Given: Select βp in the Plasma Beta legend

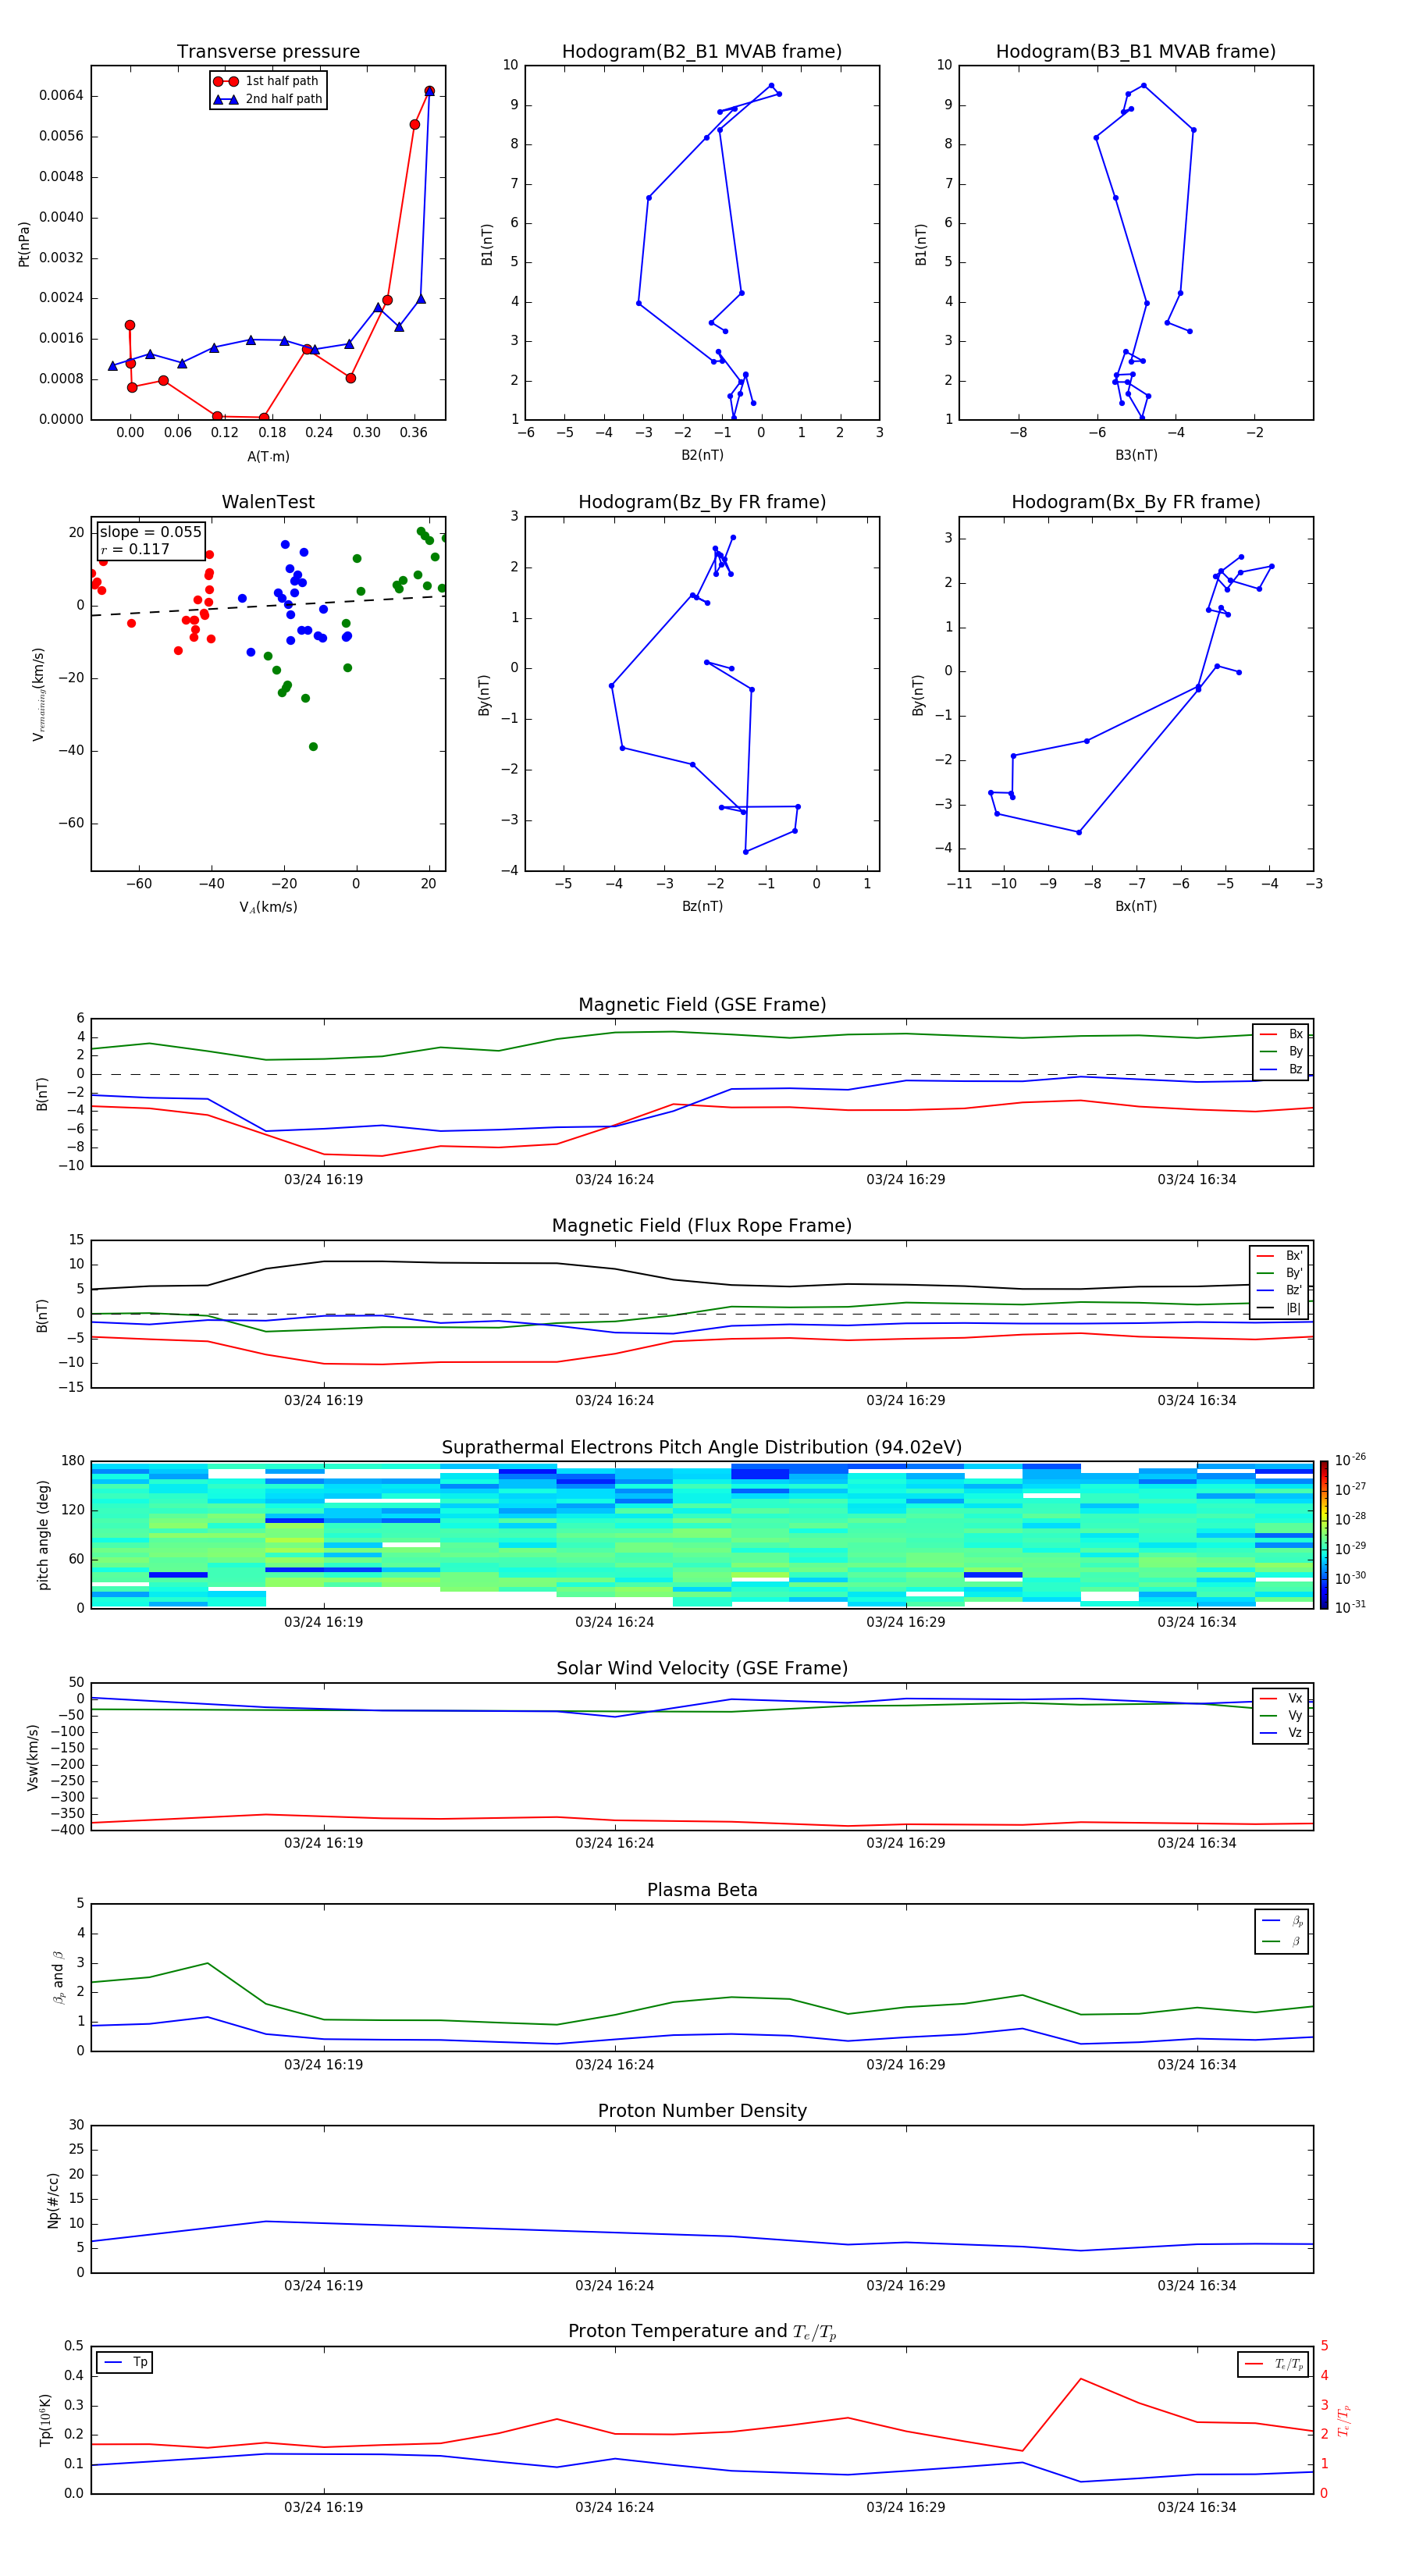Looking at the screenshot, I should pos(1283,1921).
